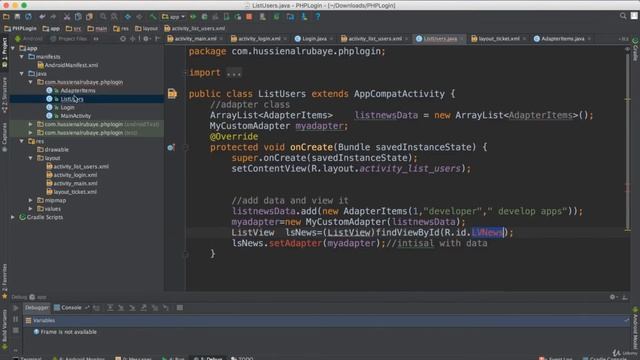Viewport: 640px width, 360px height.
Task: Open the app run configuration dropdown
Action: click(173, 17)
